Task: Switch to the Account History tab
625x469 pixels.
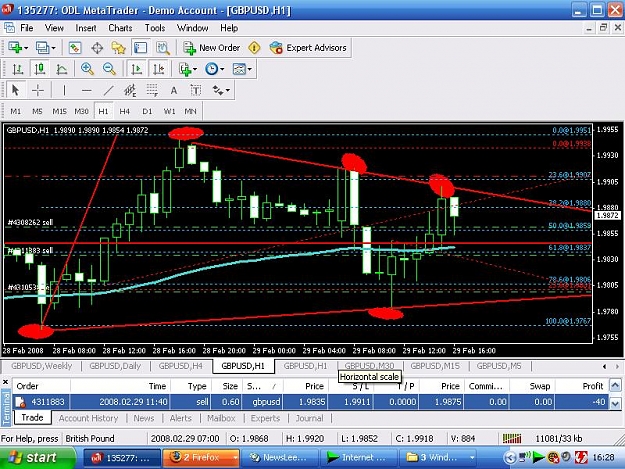Action: click(88, 418)
